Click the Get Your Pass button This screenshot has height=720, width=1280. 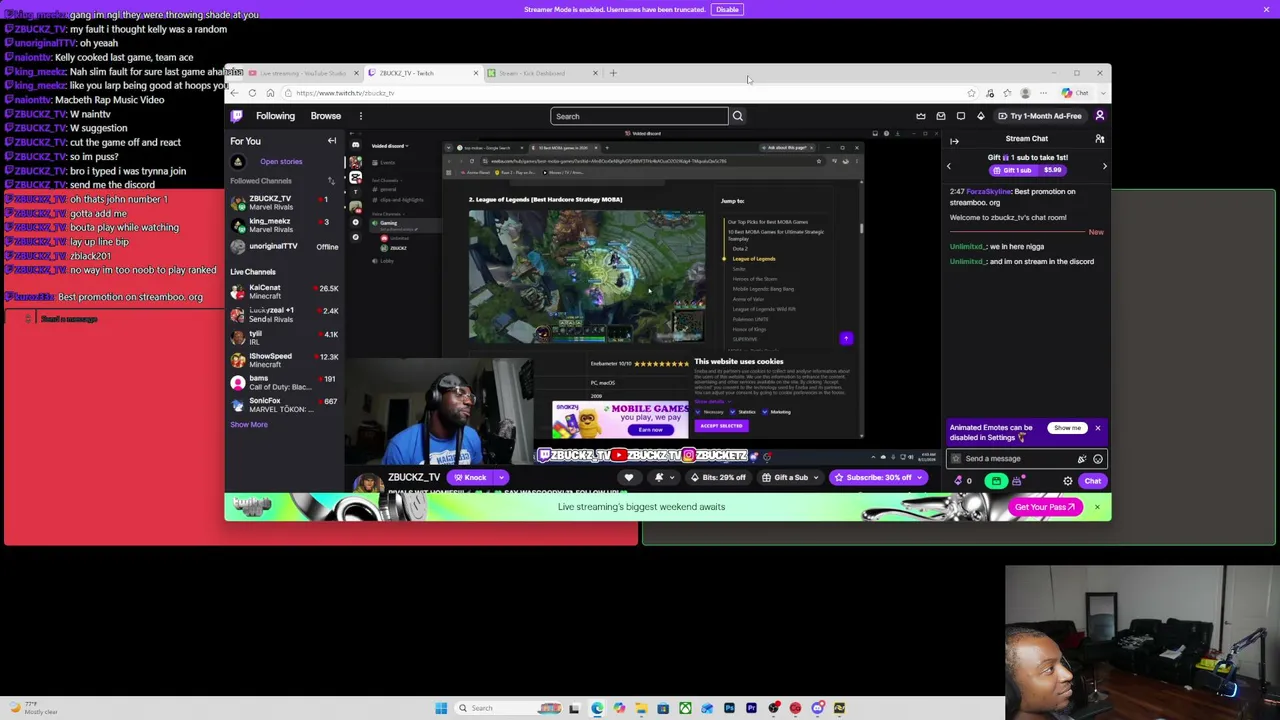point(1044,507)
